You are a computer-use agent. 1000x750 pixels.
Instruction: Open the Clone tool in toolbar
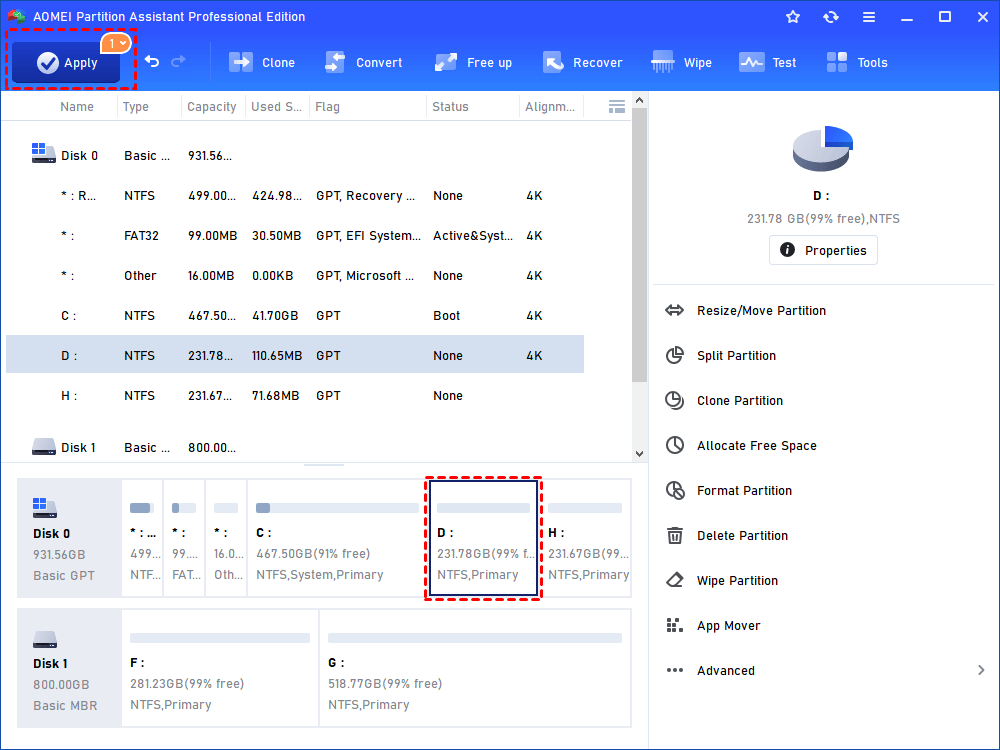[x=262, y=62]
